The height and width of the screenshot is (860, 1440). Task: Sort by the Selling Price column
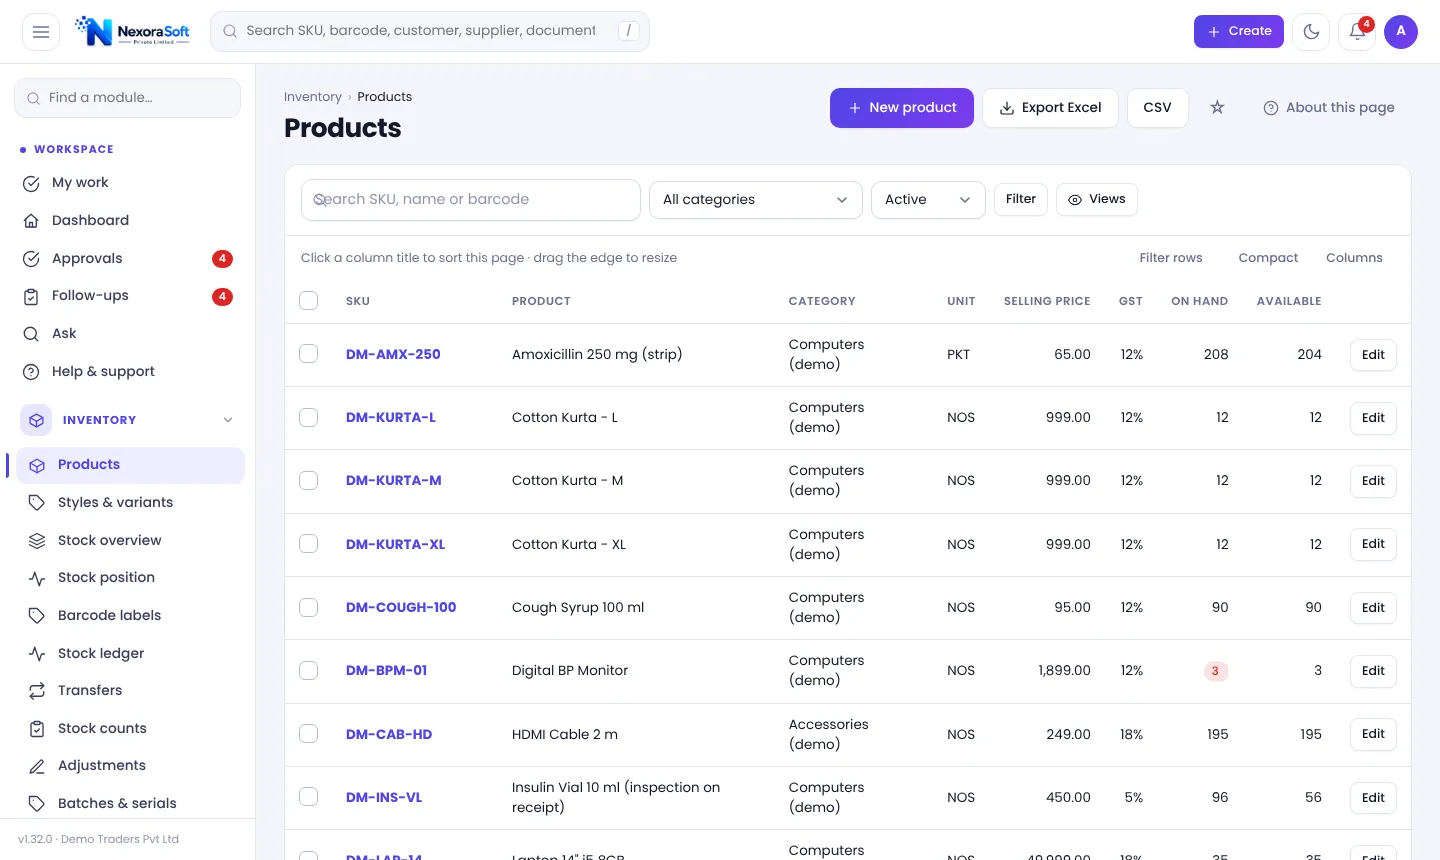click(x=1047, y=301)
